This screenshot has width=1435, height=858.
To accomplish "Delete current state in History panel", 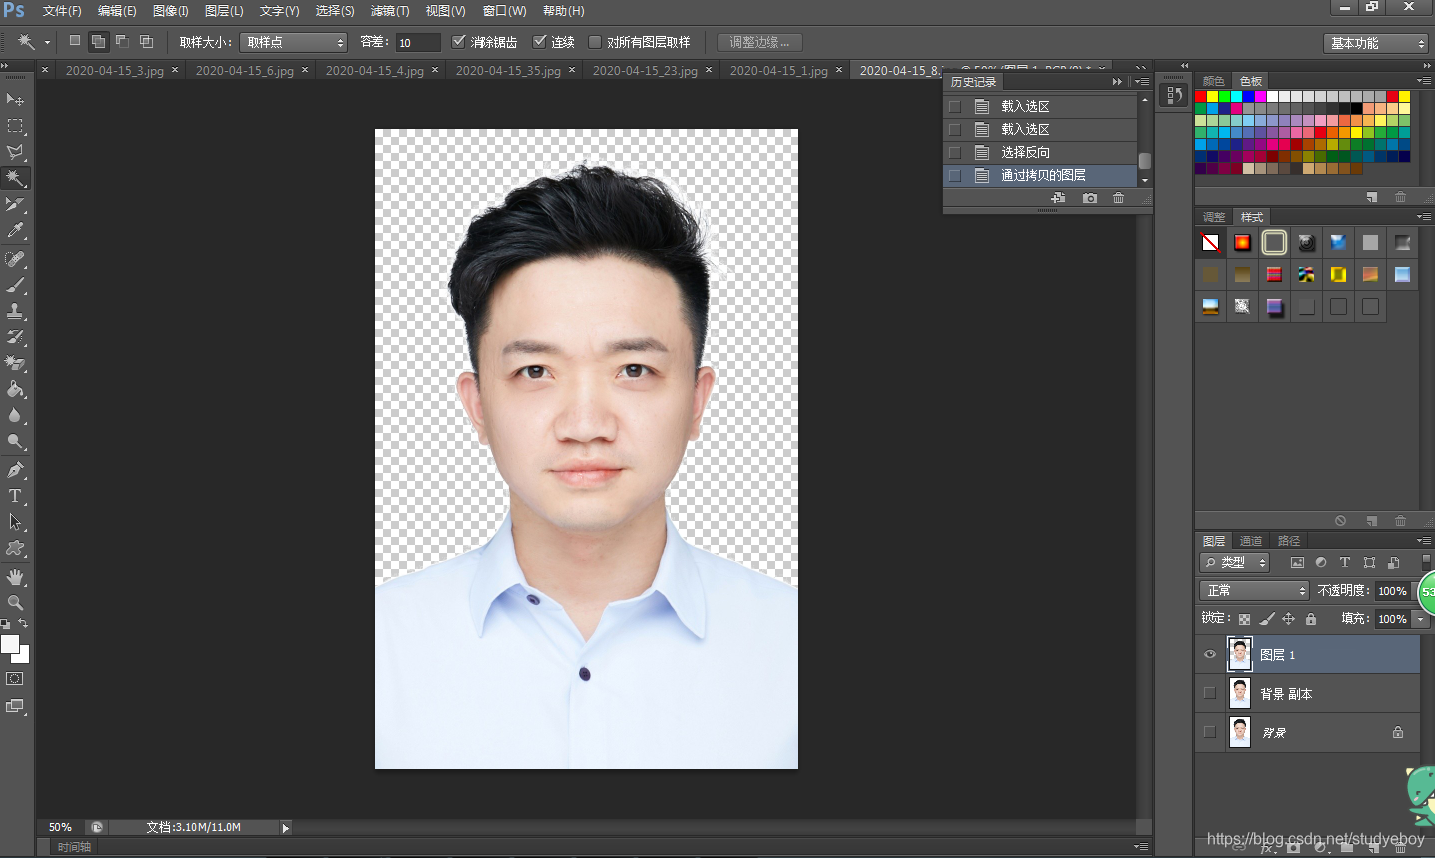I will click(1119, 198).
